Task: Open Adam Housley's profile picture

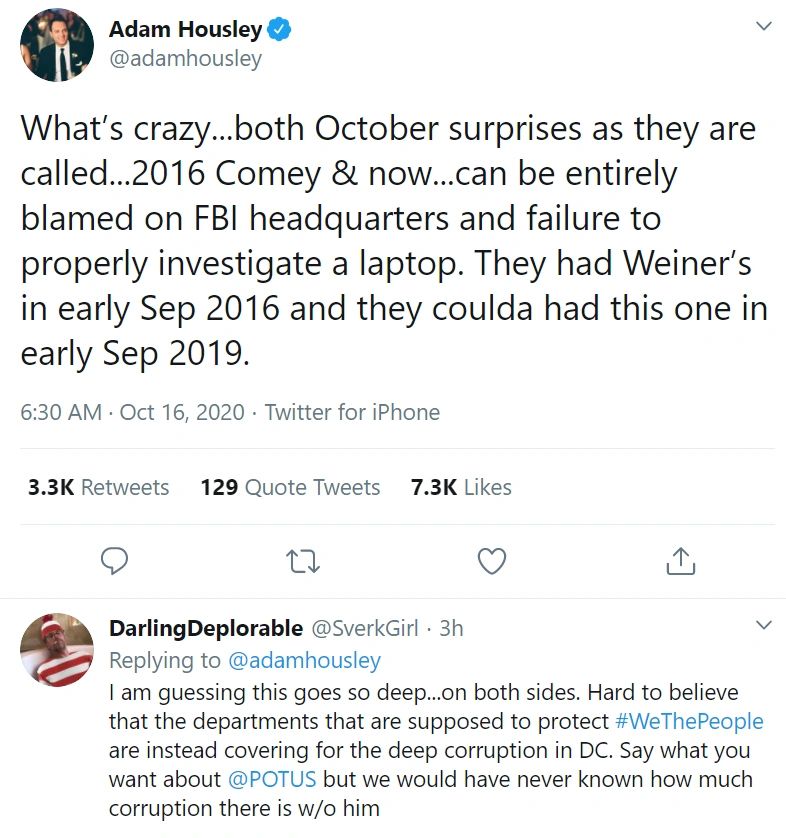Action: pyautogui.click(x=57, y=45)
